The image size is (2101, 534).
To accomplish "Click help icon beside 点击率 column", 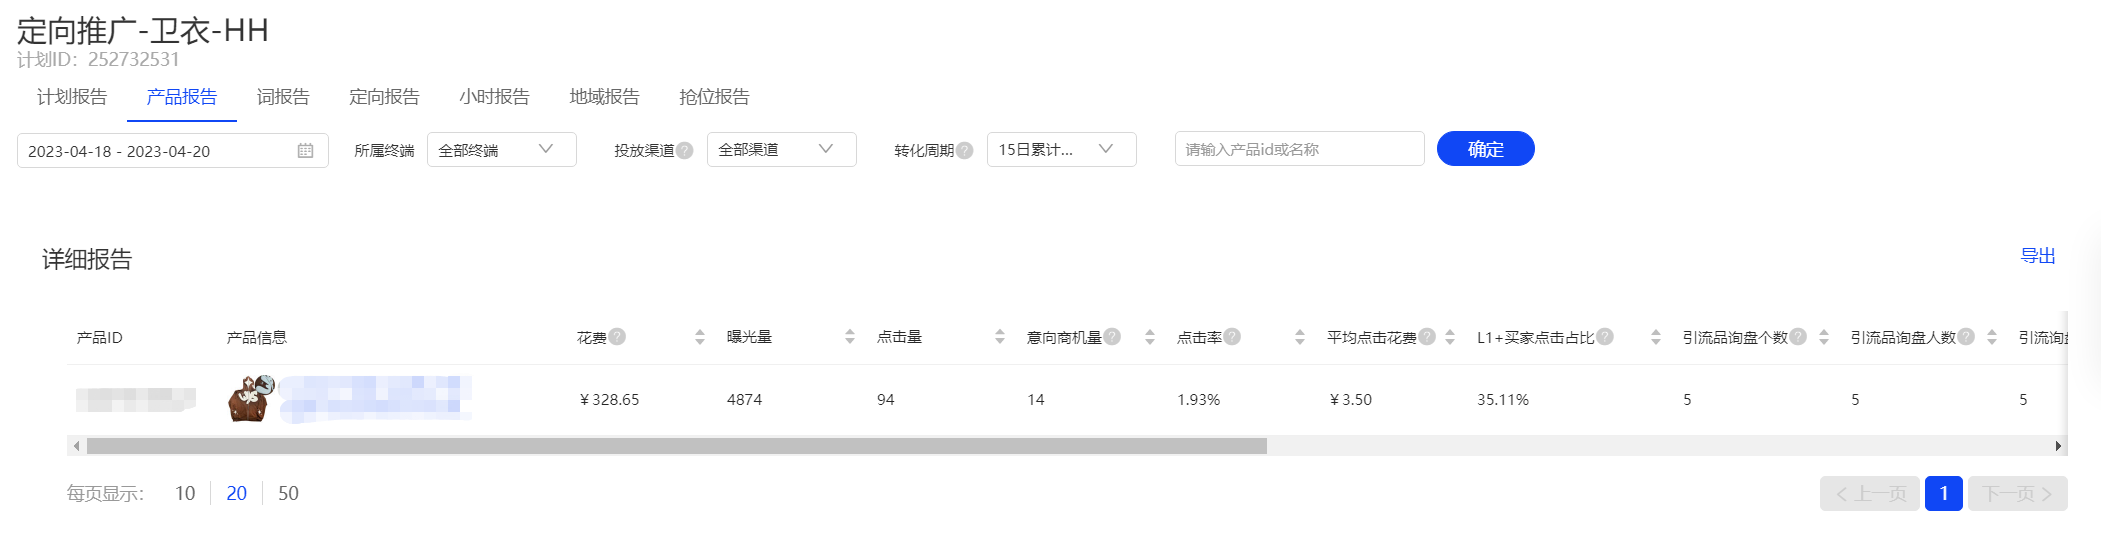I will point(1232,337).
